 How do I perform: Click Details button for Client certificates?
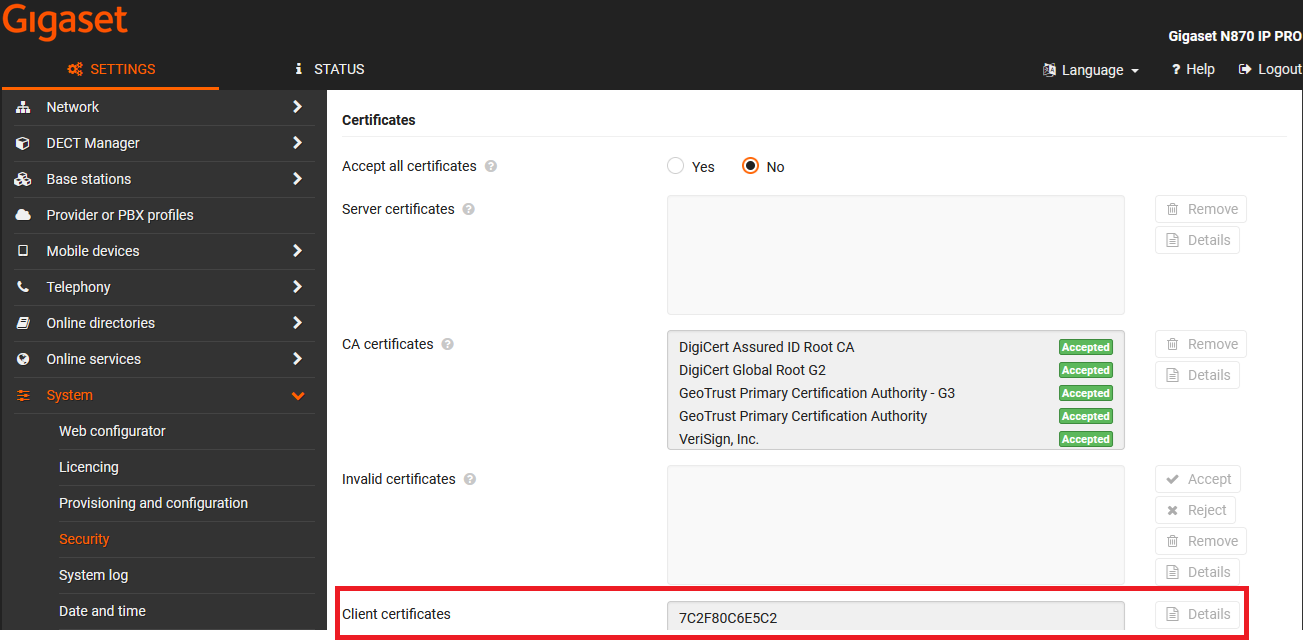click(x=1197, y=614)
